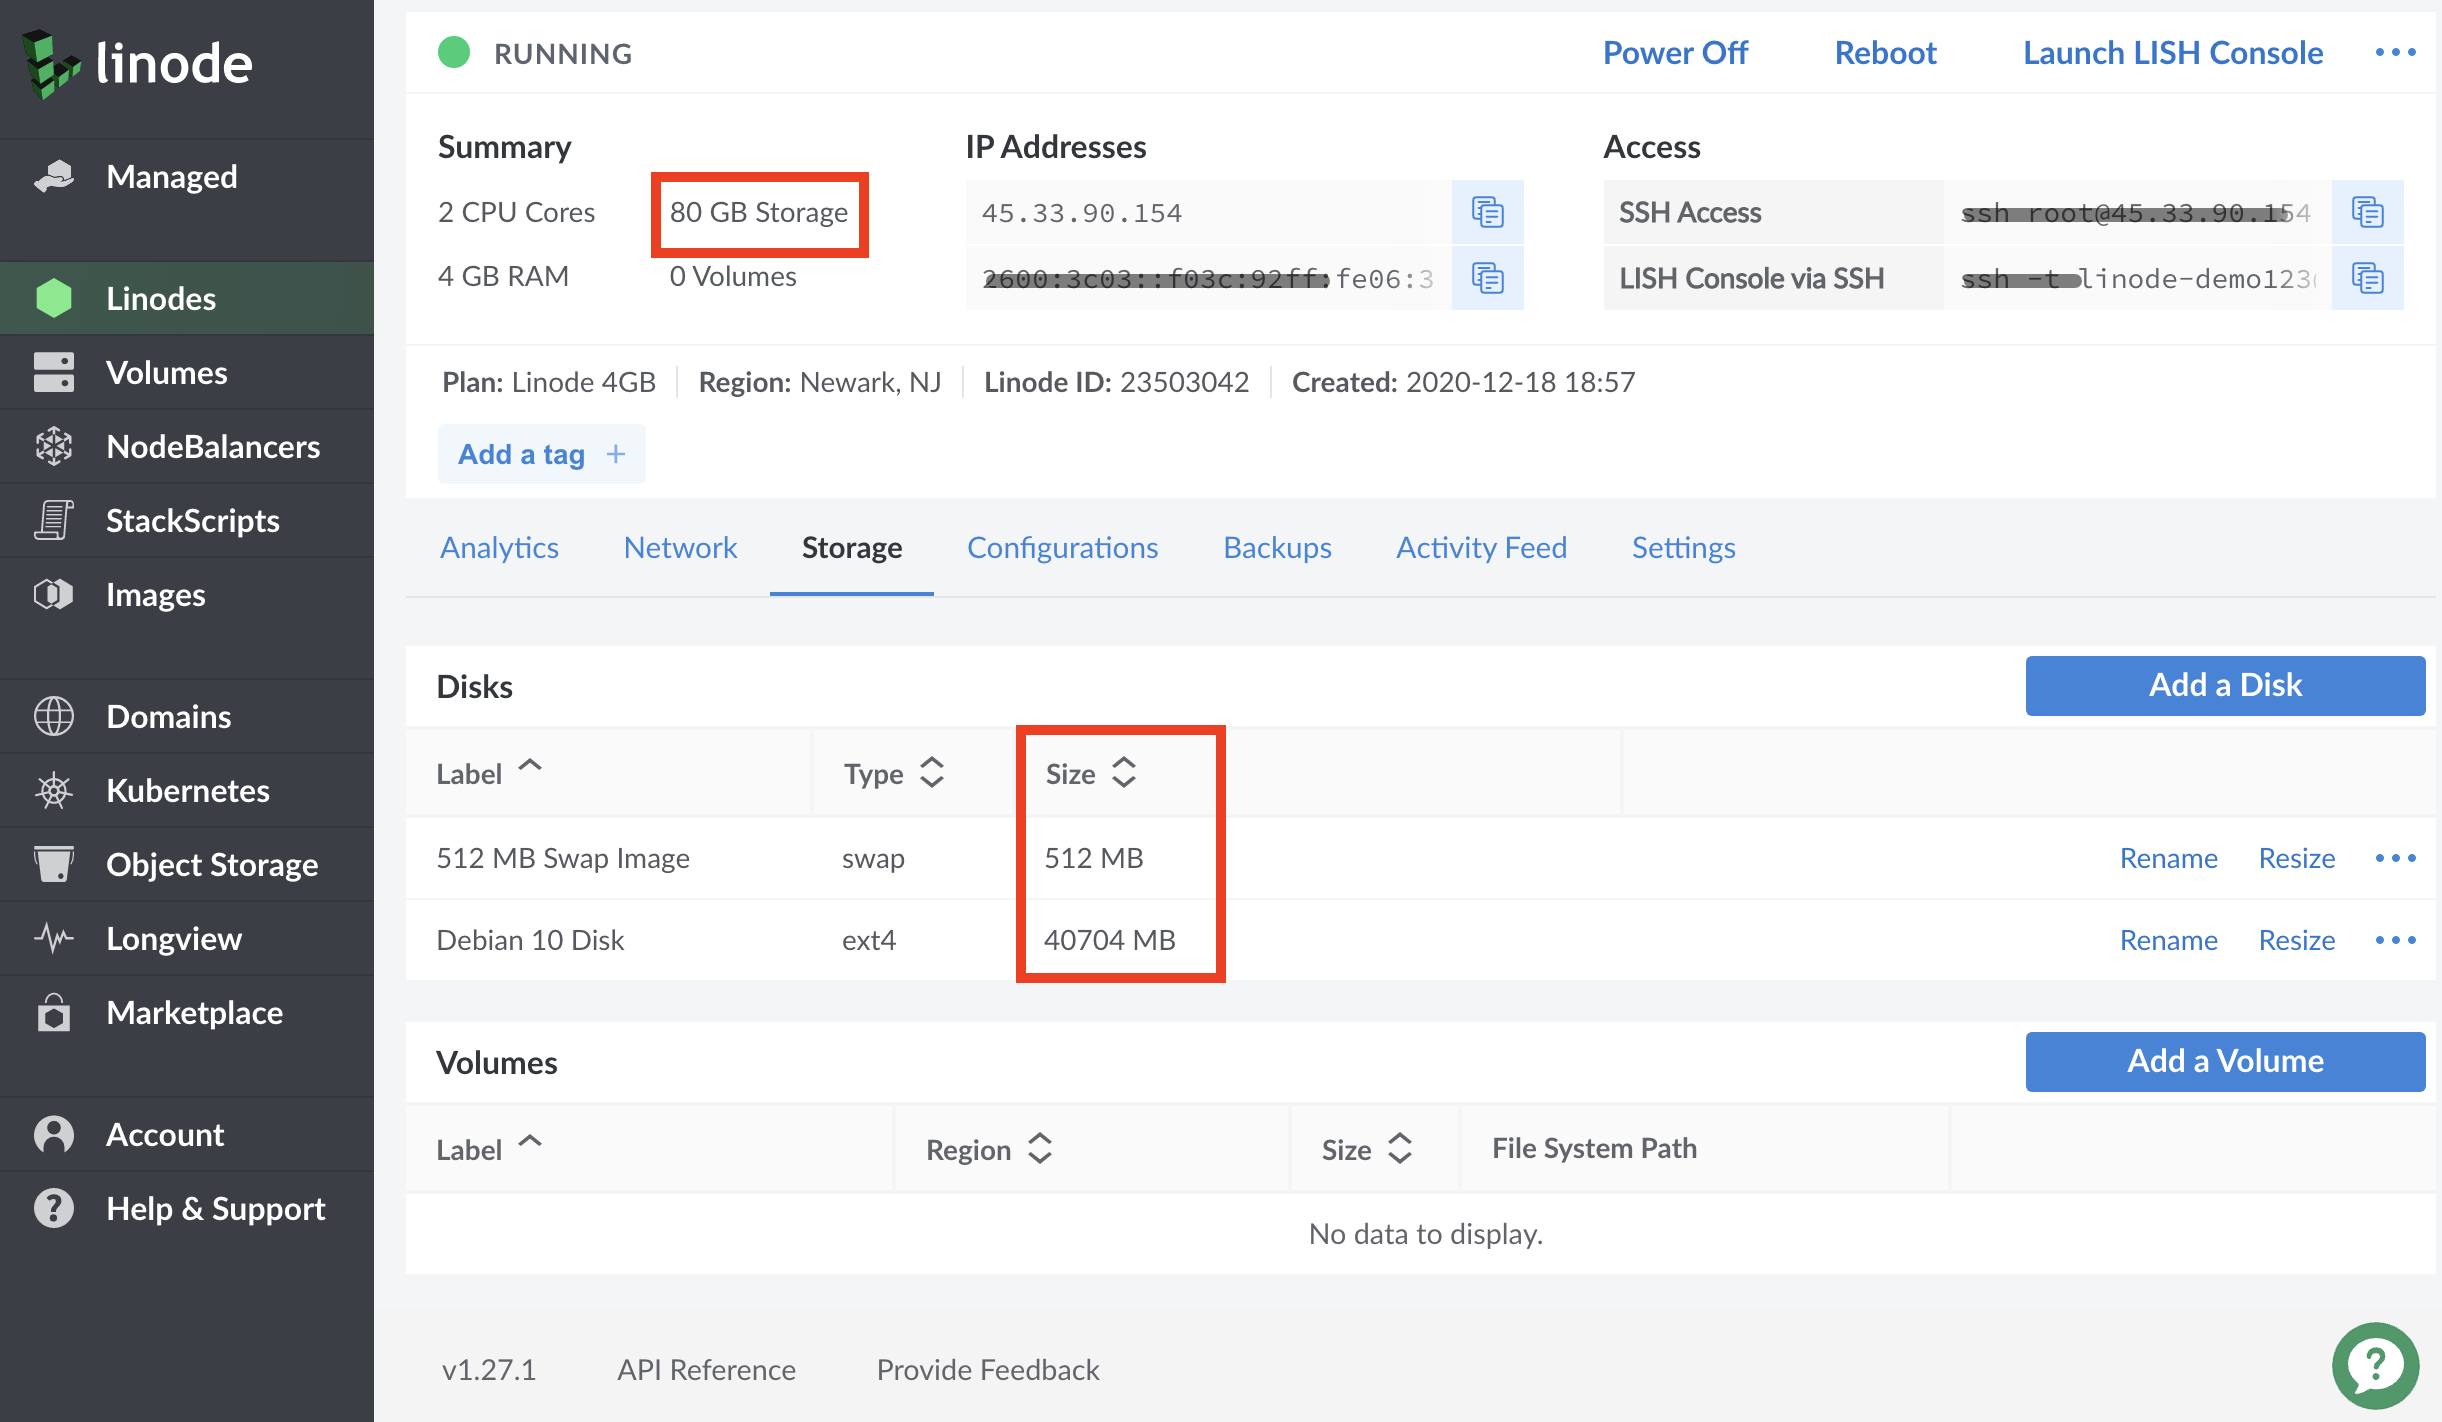Open the Marketplace sidebar icon
Screen dimensions: 2442x1422
pos(51,1011)
